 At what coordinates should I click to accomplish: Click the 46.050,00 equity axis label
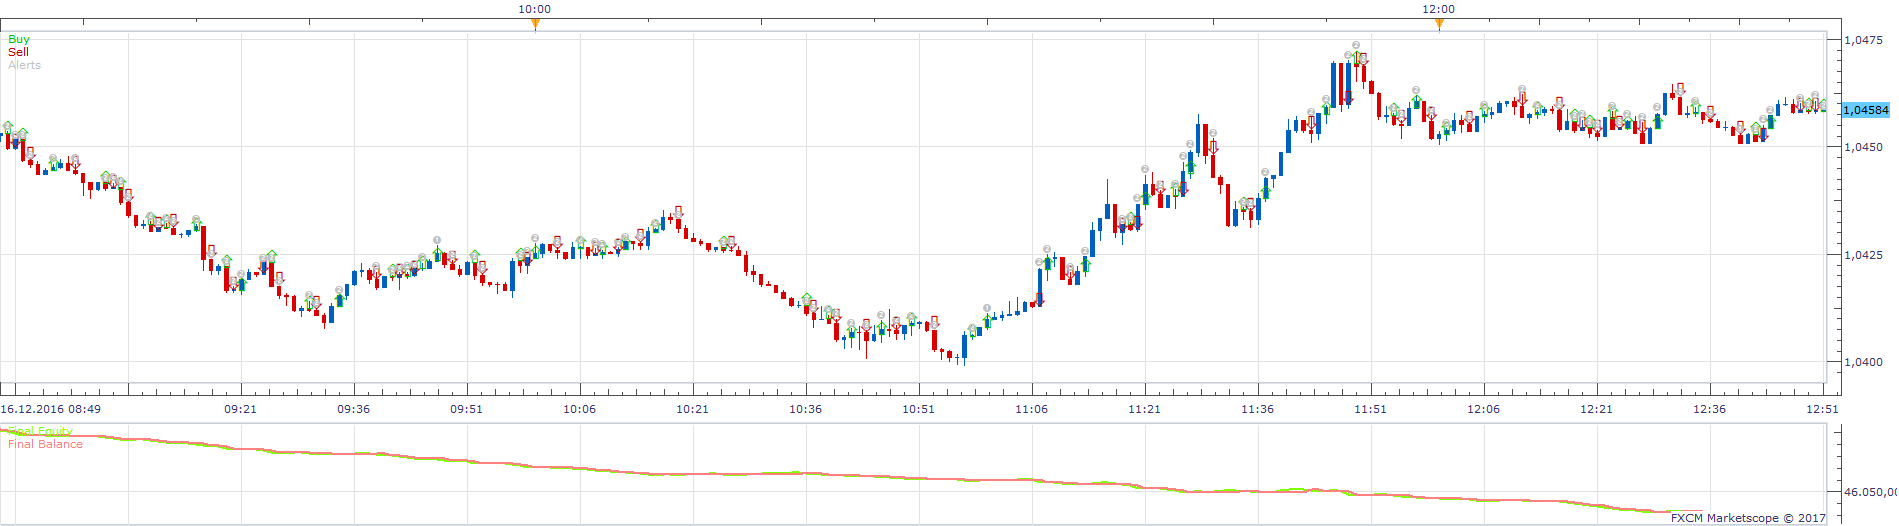click(x=1870, y=492)
